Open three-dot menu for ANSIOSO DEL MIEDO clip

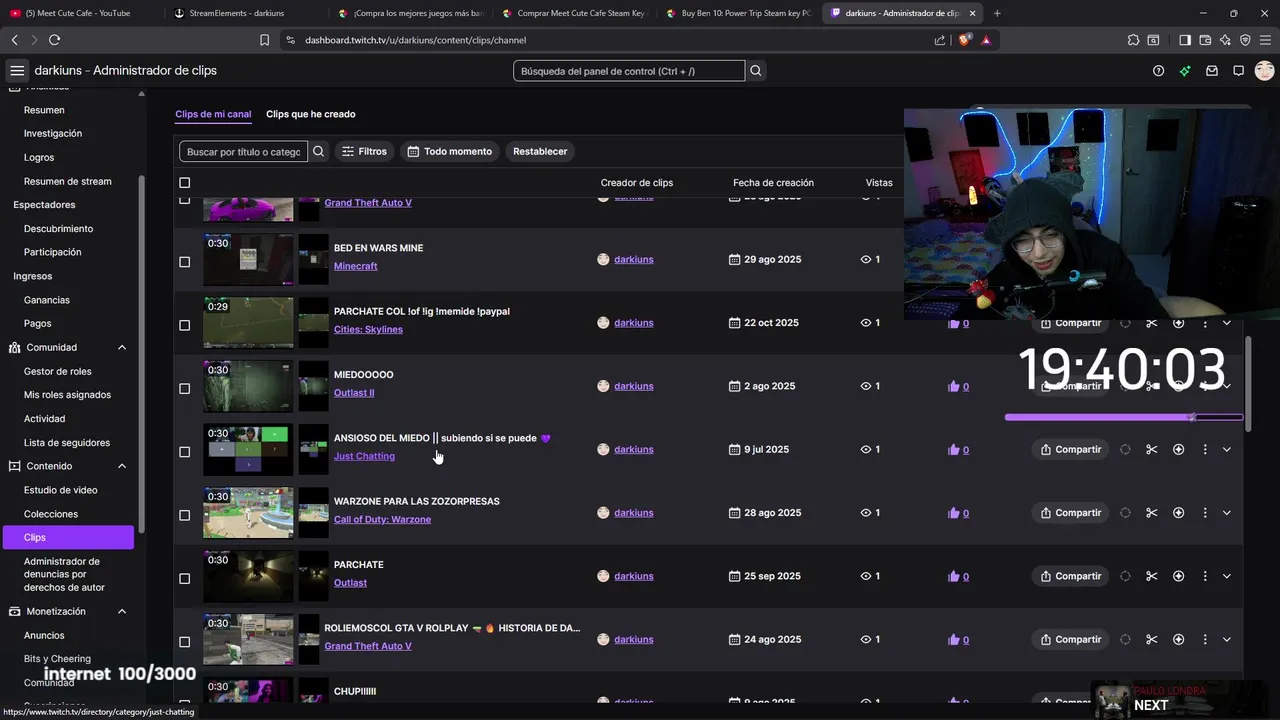(1205, 450)
